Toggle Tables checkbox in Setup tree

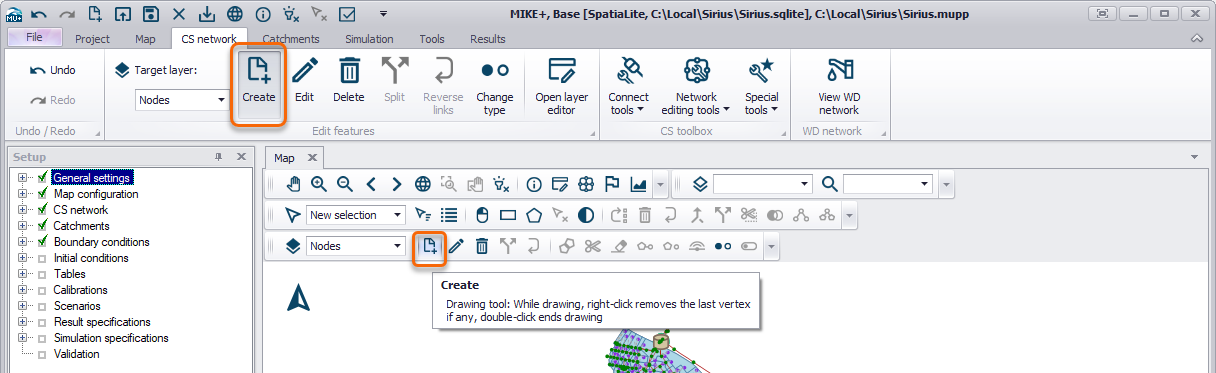(42, 274)
